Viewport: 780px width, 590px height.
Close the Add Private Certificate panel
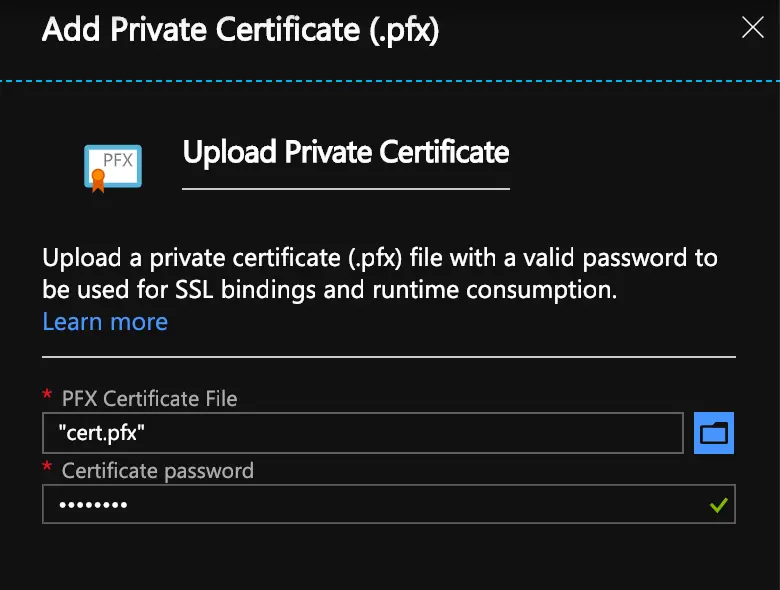(752, 27)
